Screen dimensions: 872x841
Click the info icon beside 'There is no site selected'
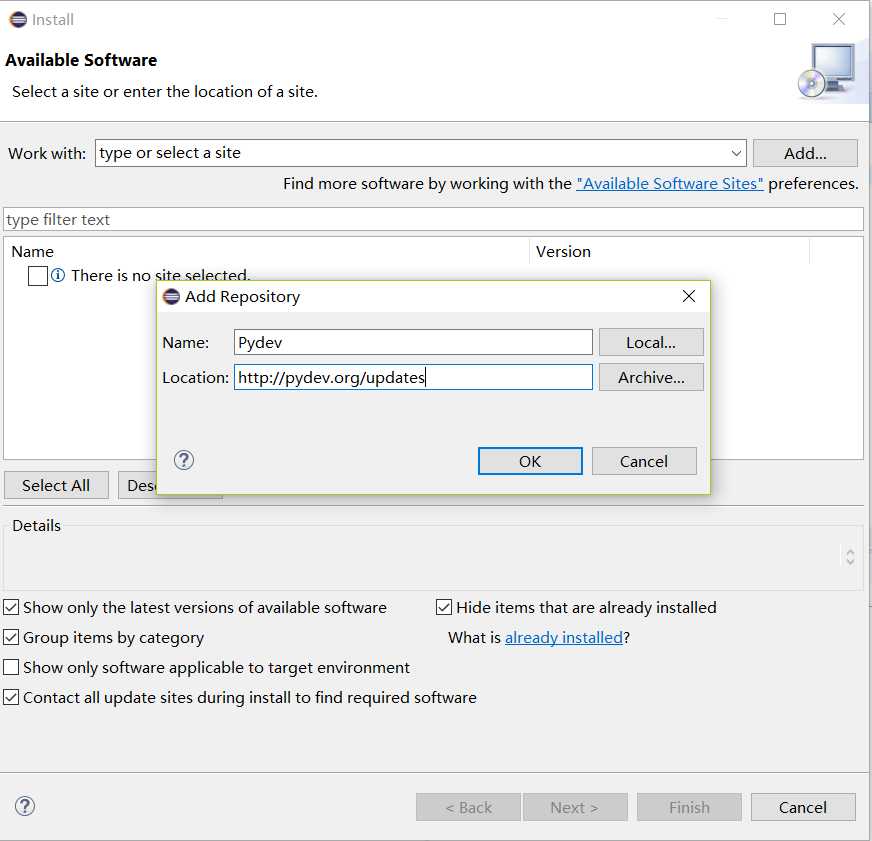click(x=58, y=275)
